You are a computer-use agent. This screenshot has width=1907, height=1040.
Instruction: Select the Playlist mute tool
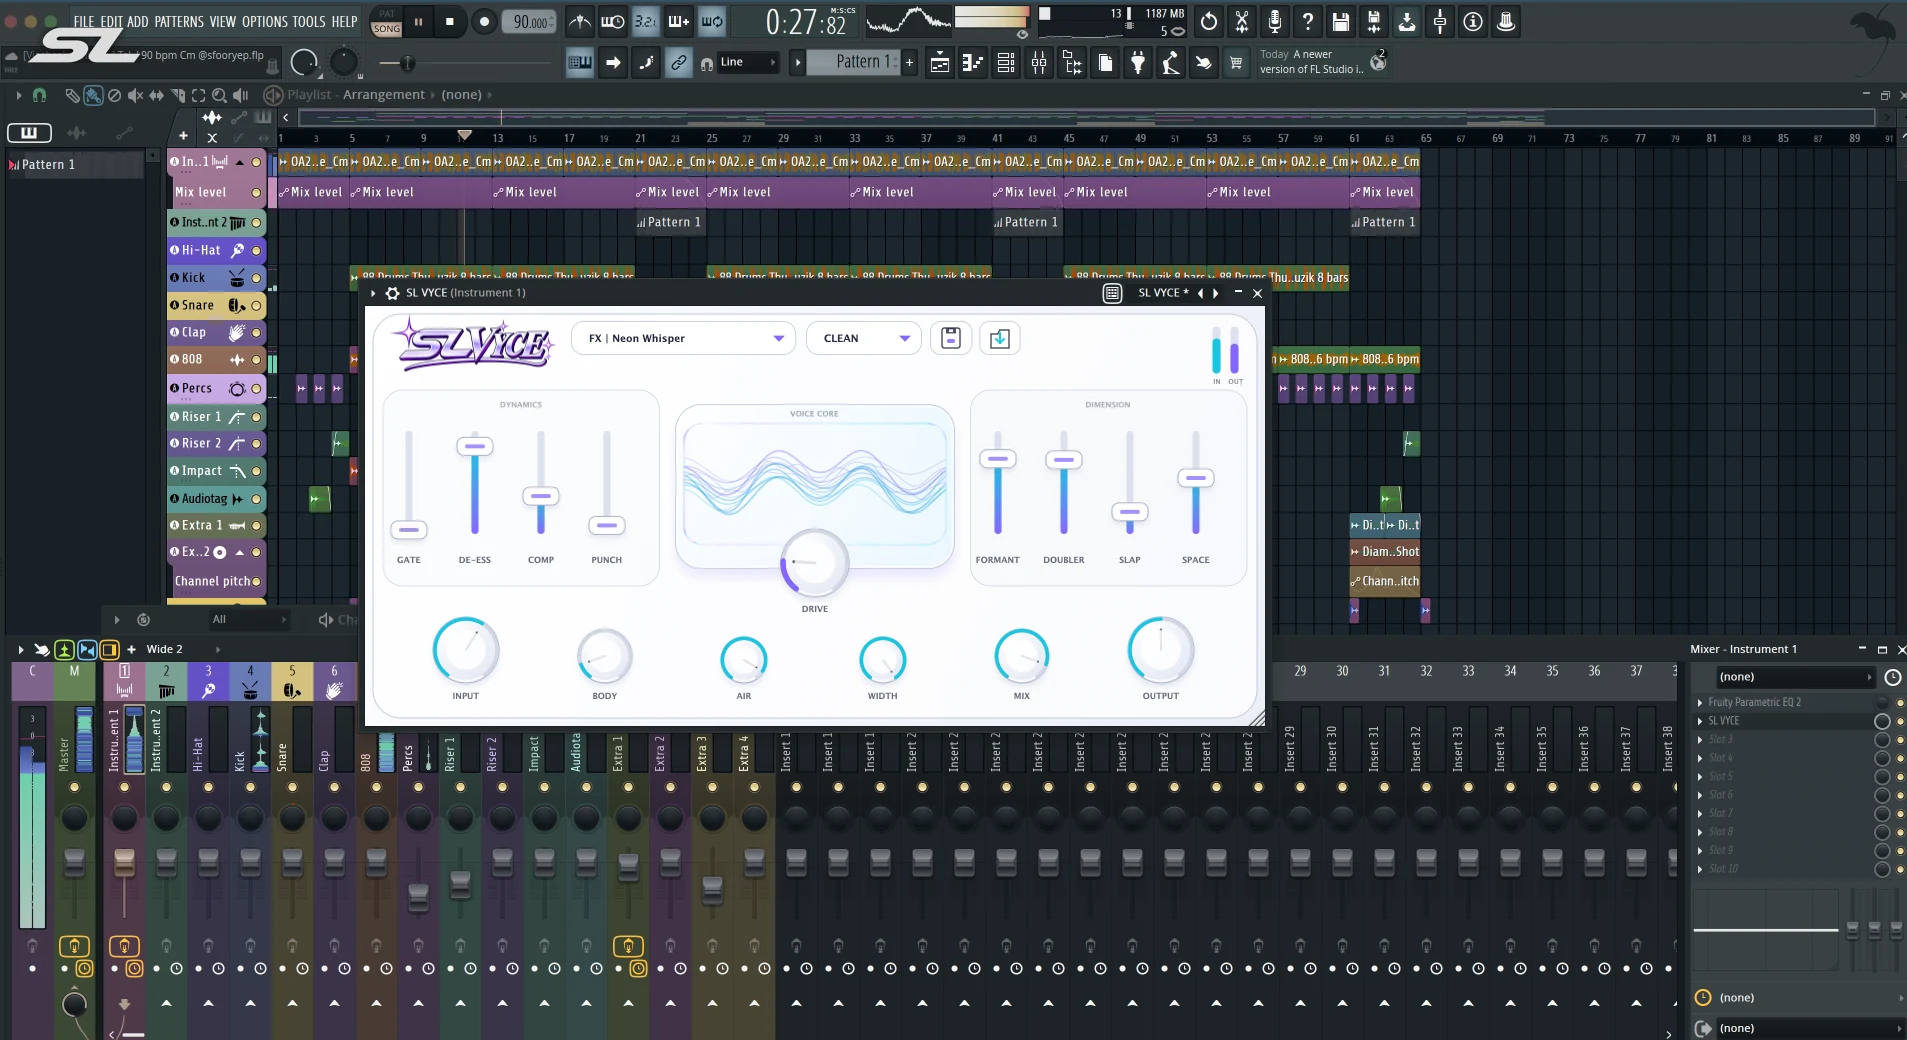(x=135, y=95)
